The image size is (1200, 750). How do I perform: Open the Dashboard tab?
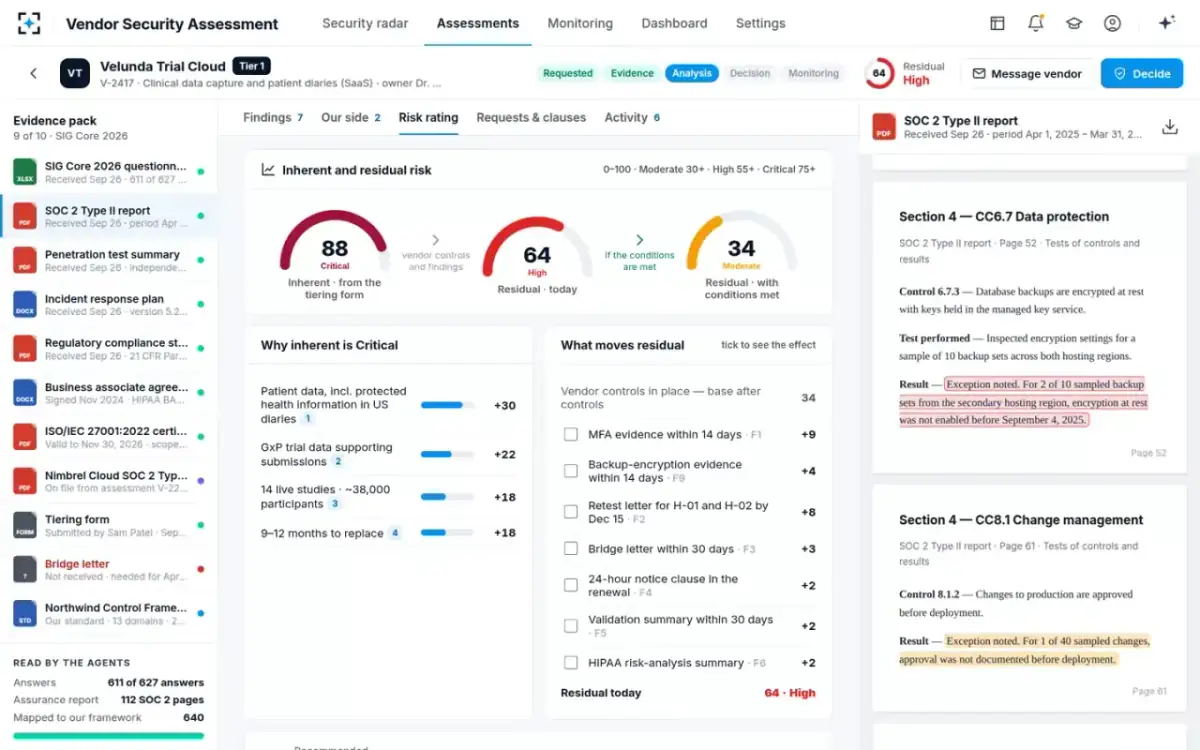[x=674, y=23]
